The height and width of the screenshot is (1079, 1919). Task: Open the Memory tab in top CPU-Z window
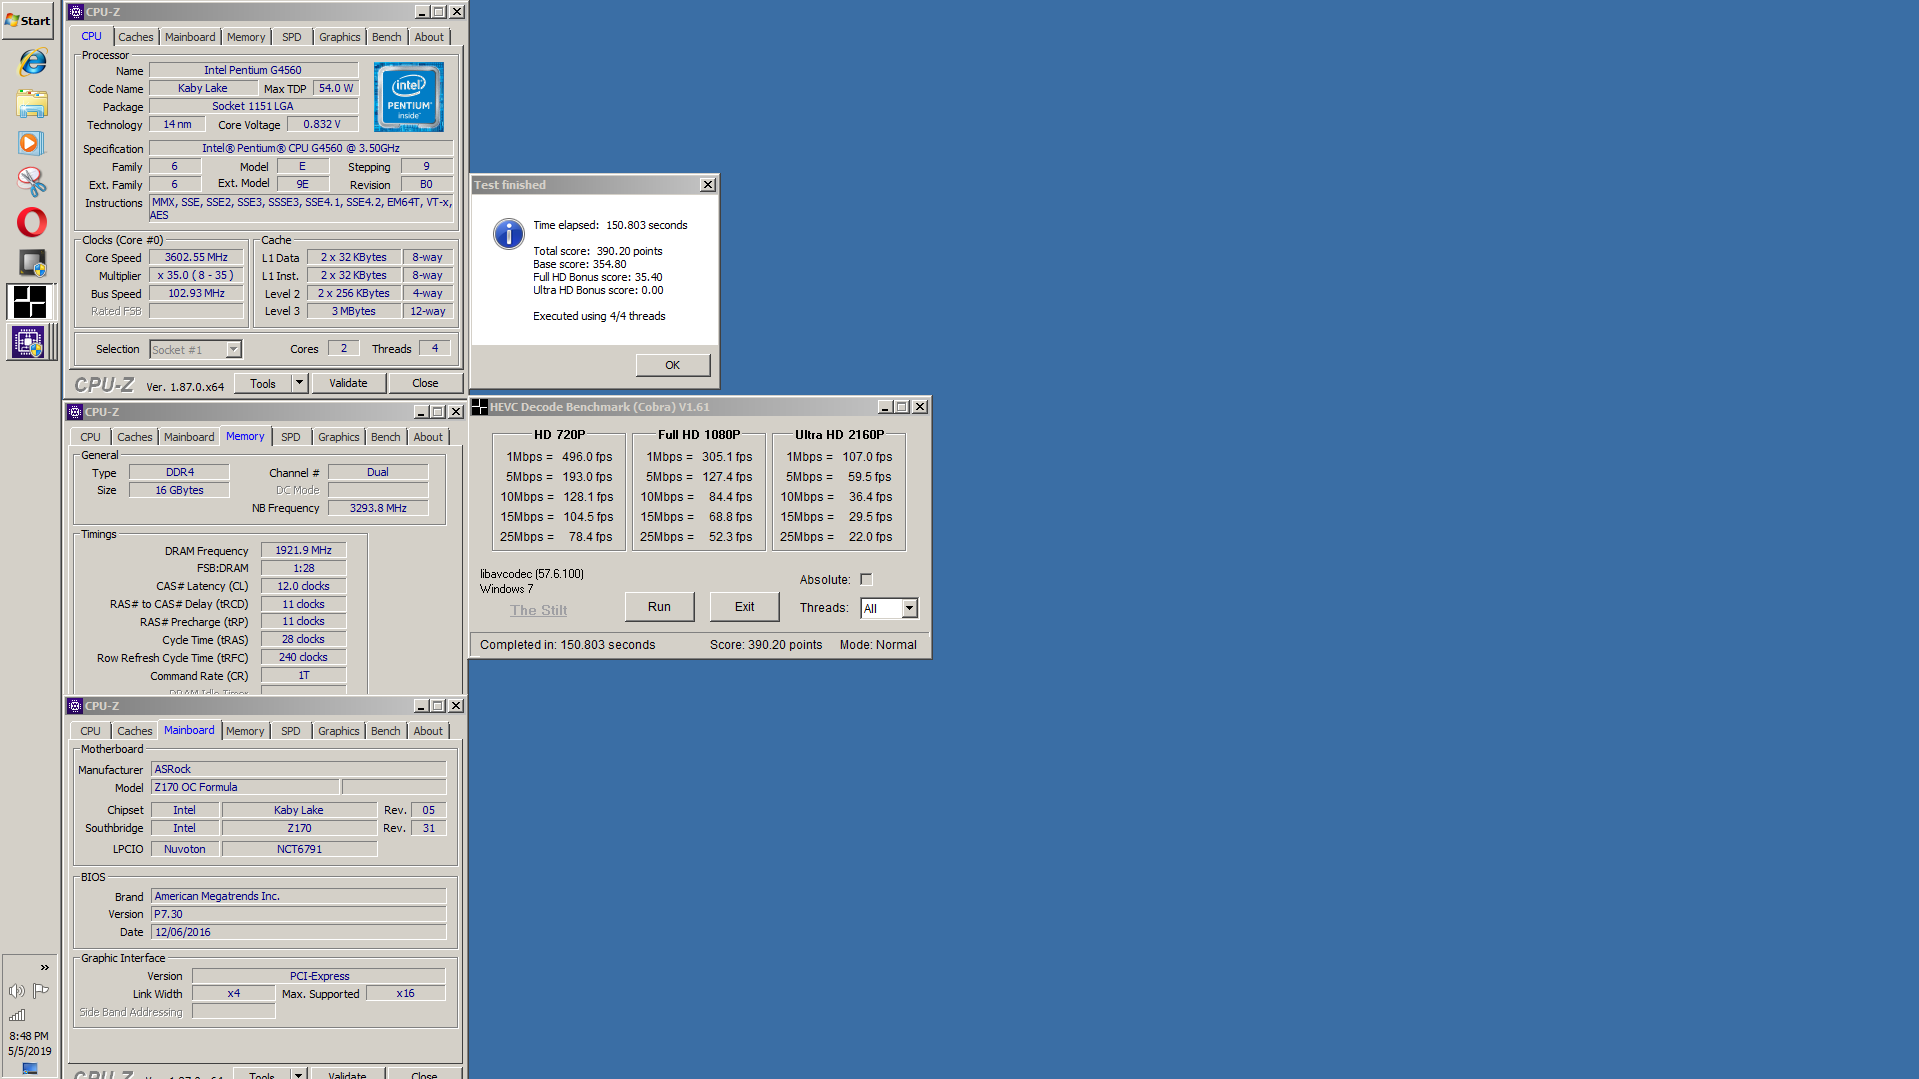click(246, 37)
